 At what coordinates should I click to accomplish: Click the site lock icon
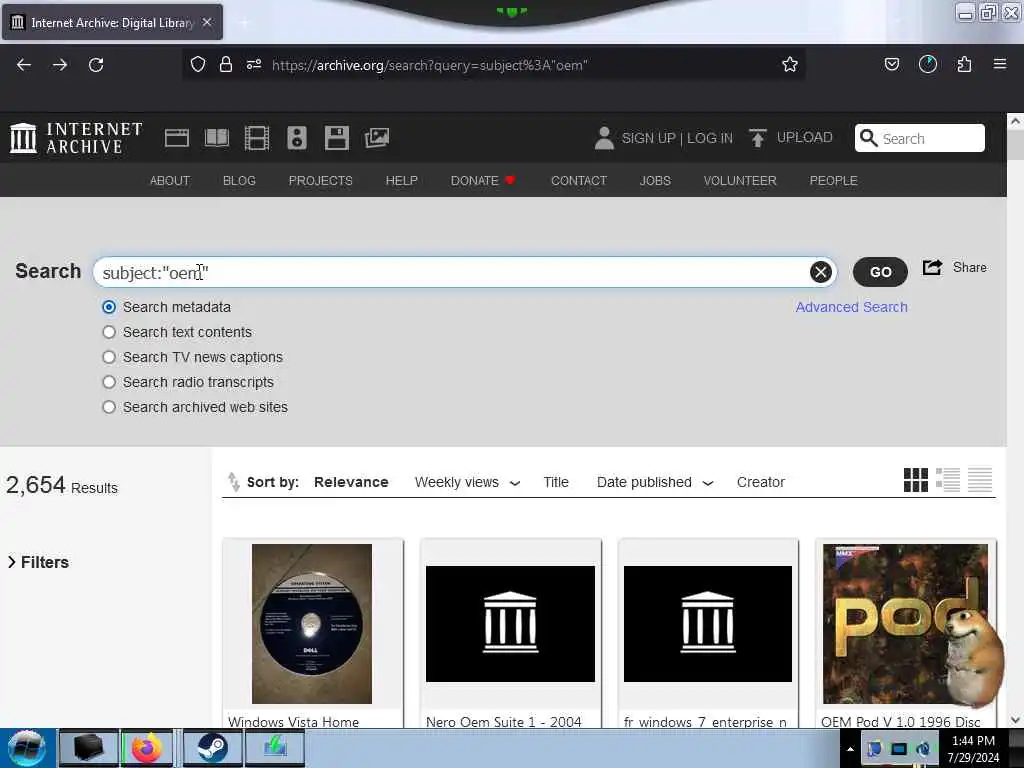[x=226, y=65]
